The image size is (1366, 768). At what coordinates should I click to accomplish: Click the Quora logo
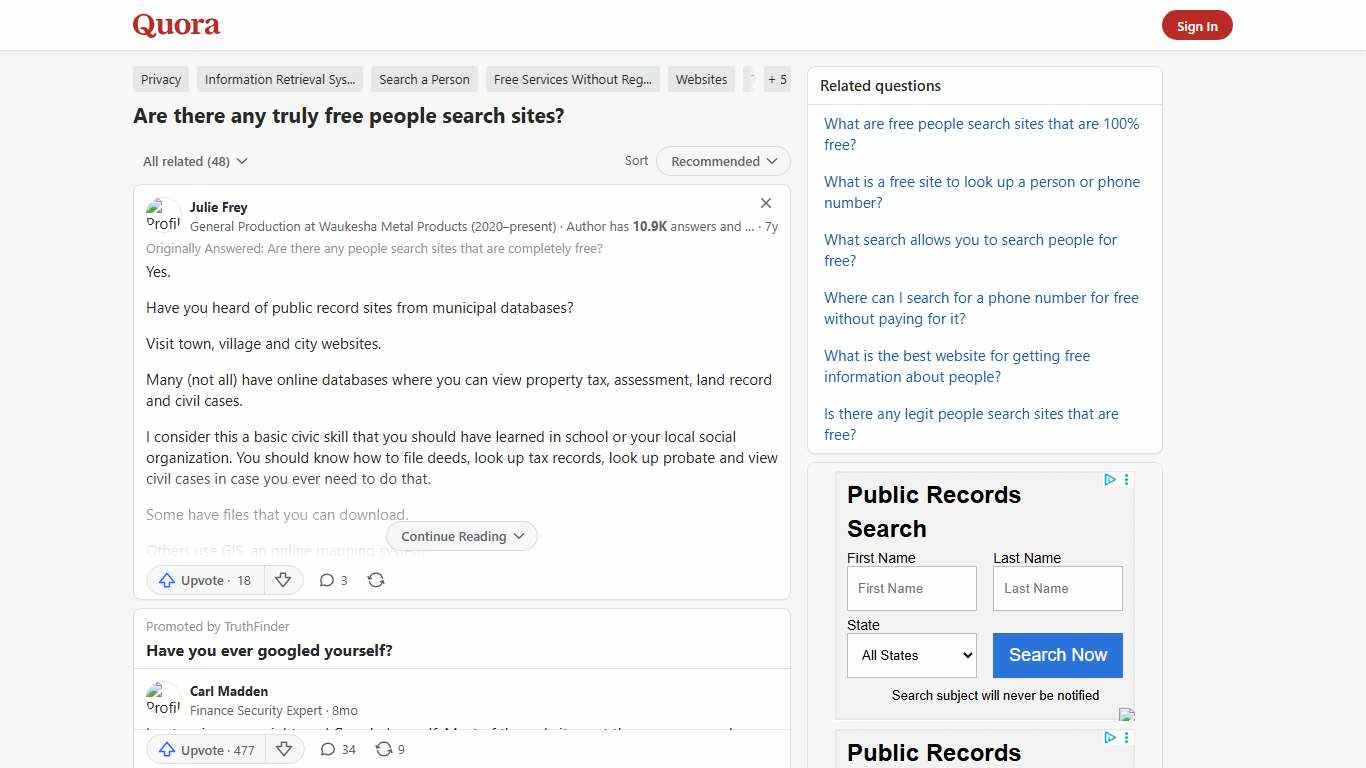(x=175, y=25)
